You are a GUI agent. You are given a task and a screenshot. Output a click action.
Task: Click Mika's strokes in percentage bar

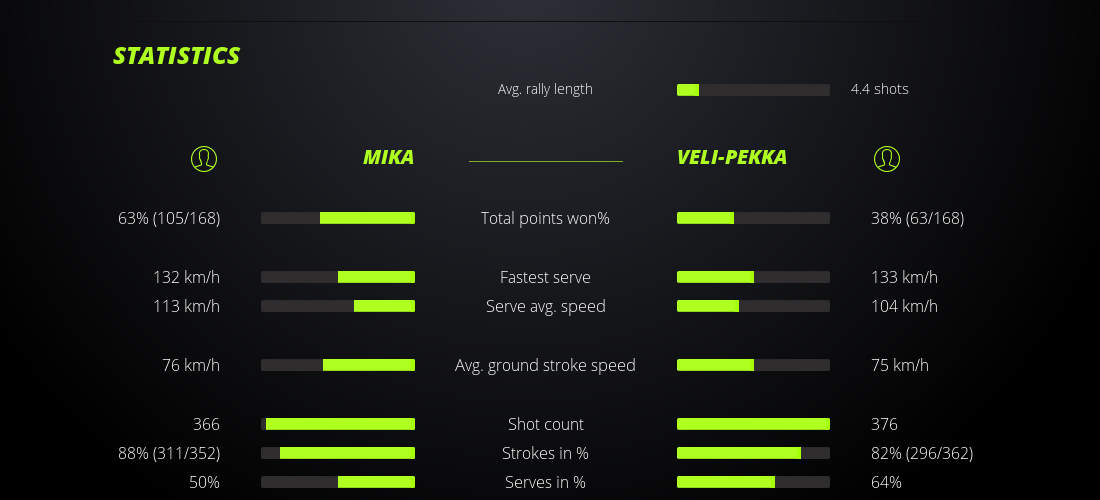click(338, 453)
